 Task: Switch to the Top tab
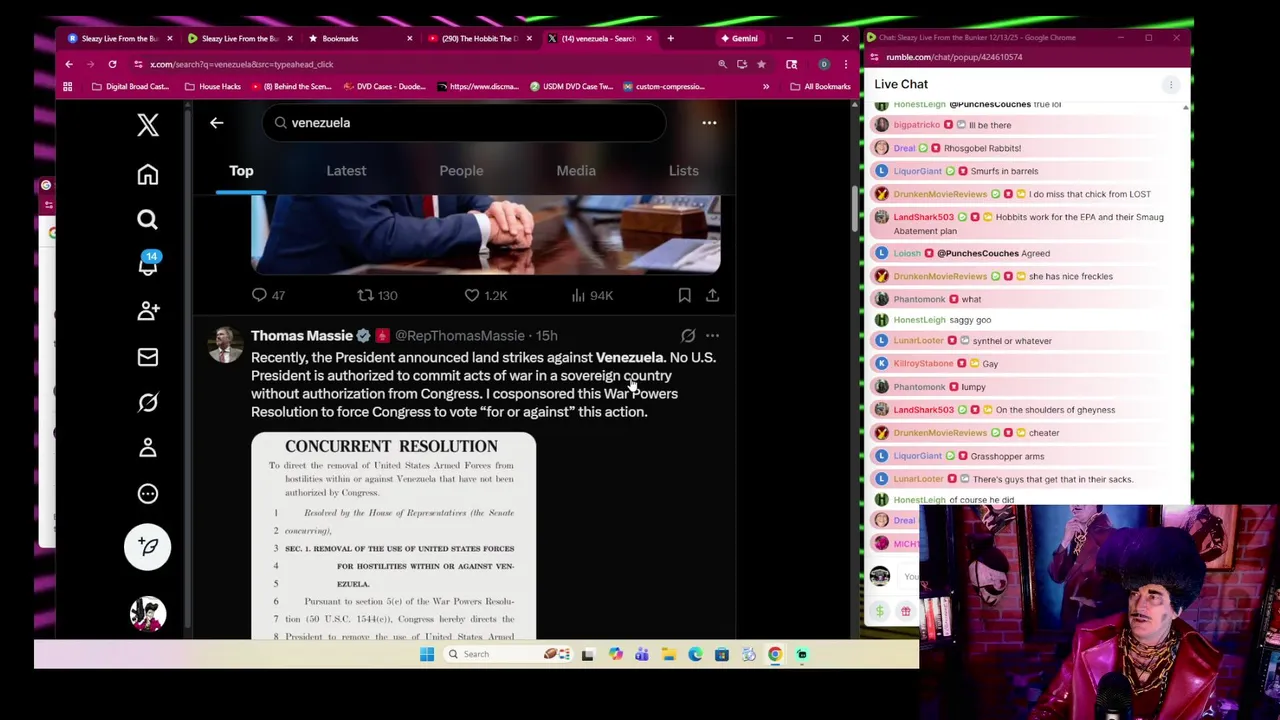coord(241,170)
